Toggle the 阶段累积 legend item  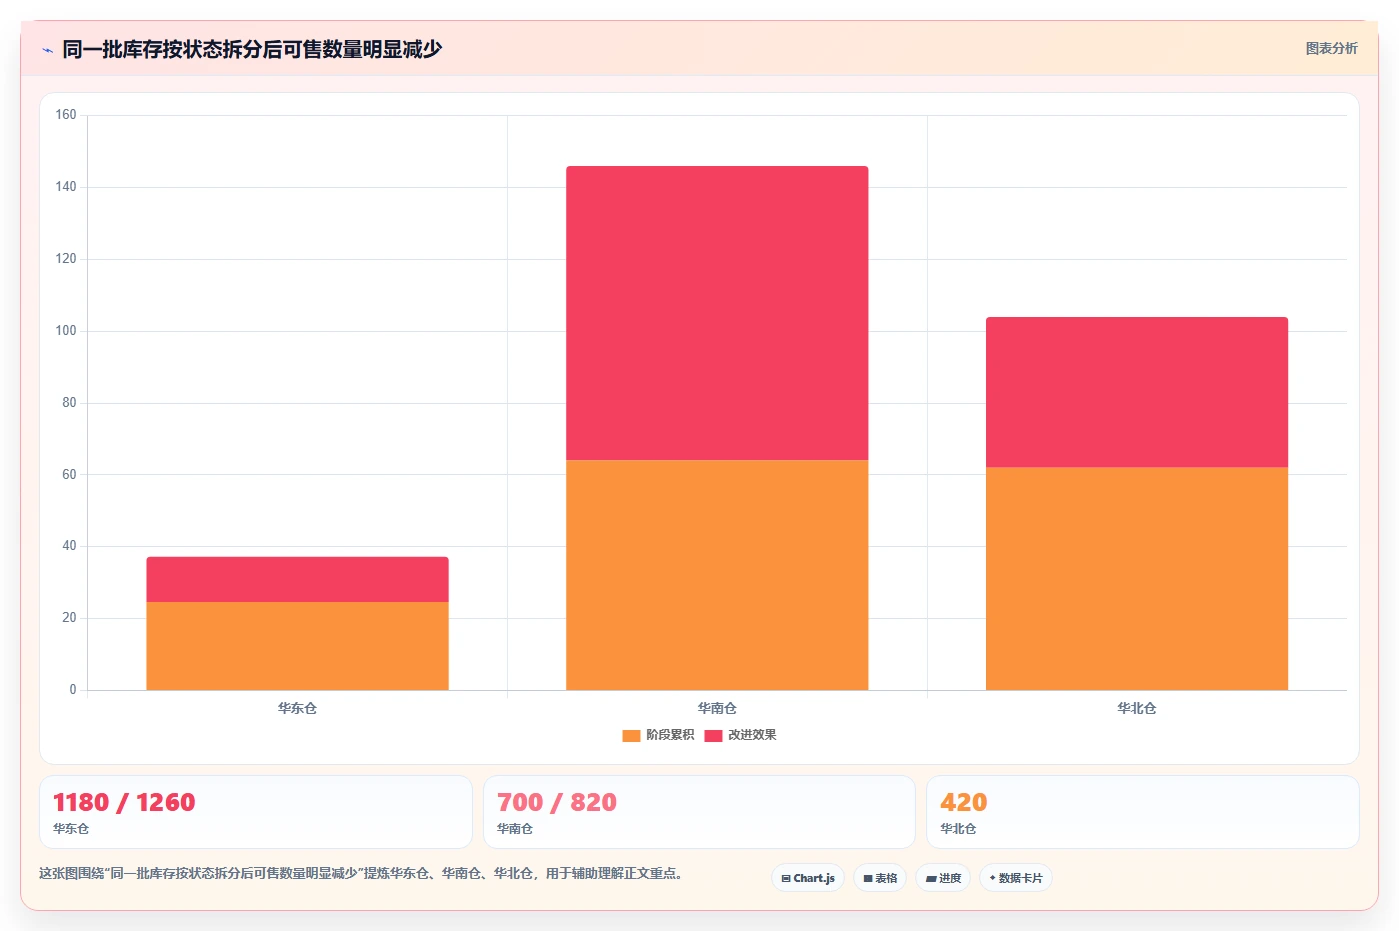(658, 735)
